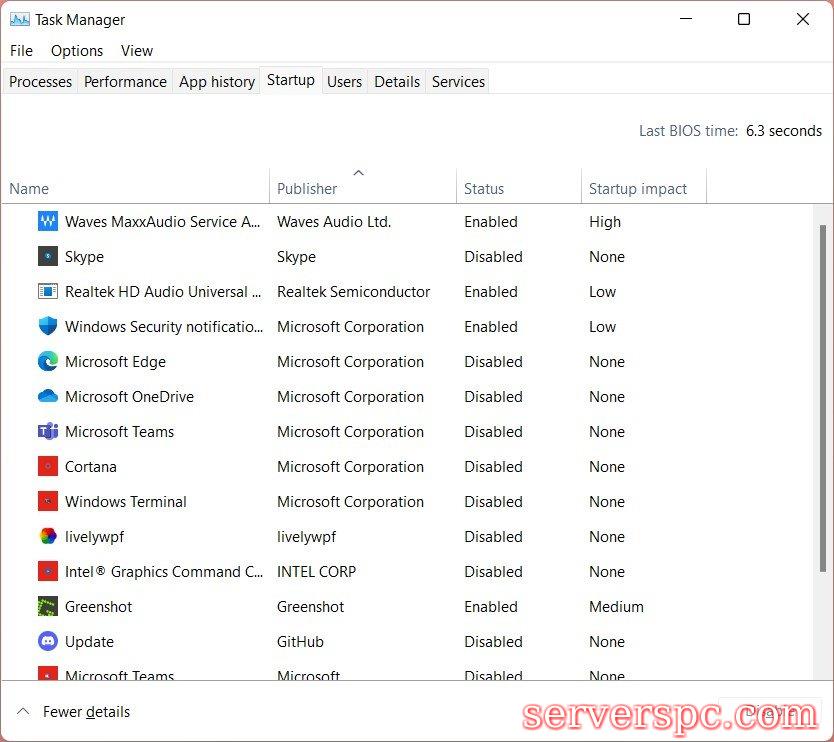Switch to the Services tab
Viewport: 834px width, 742px height.
[x=458, y=82]
